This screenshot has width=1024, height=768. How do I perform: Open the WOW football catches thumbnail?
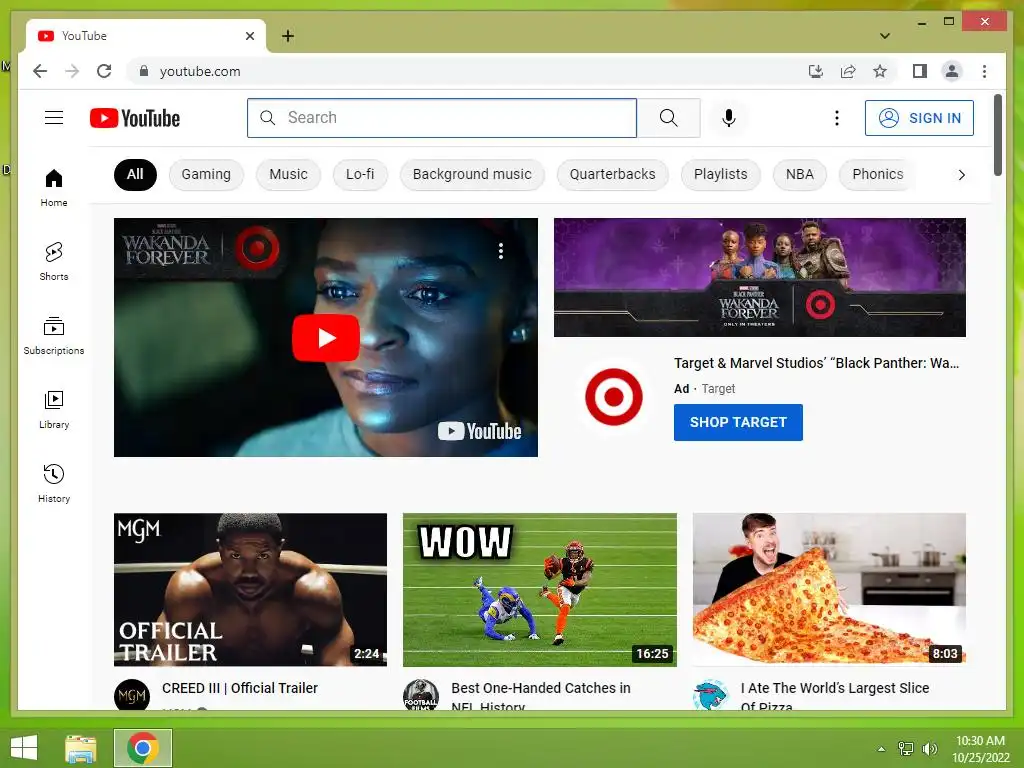coord(539,590)
